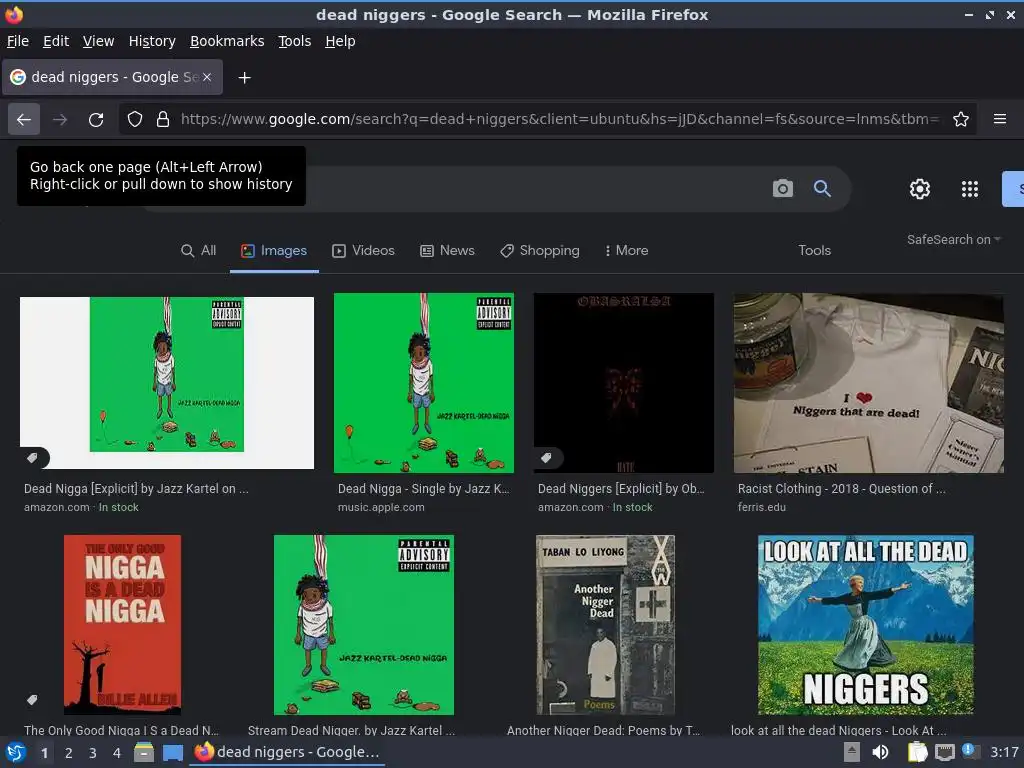Open the File menu
This screenshot has width=1024, height=768.
(x=18, y=41)
